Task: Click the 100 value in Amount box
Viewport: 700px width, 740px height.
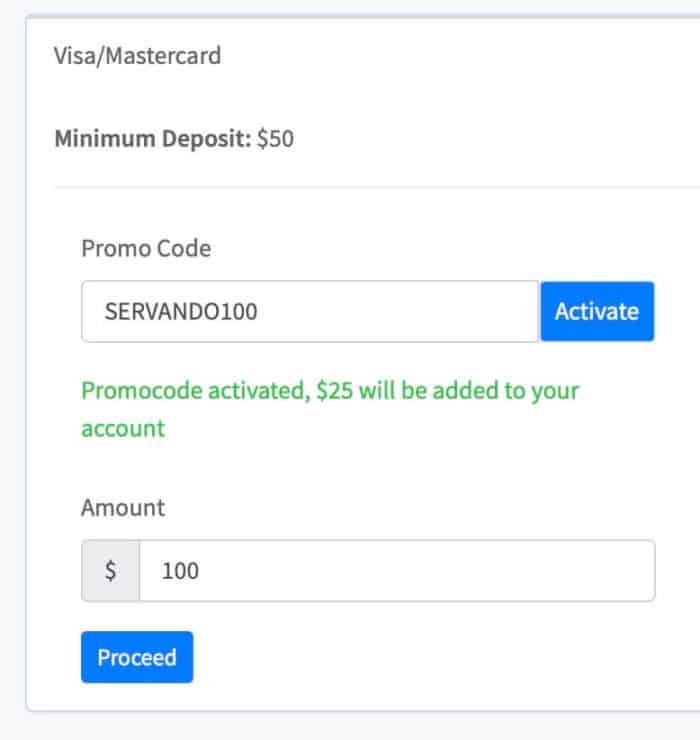Action: click(180, 571)
